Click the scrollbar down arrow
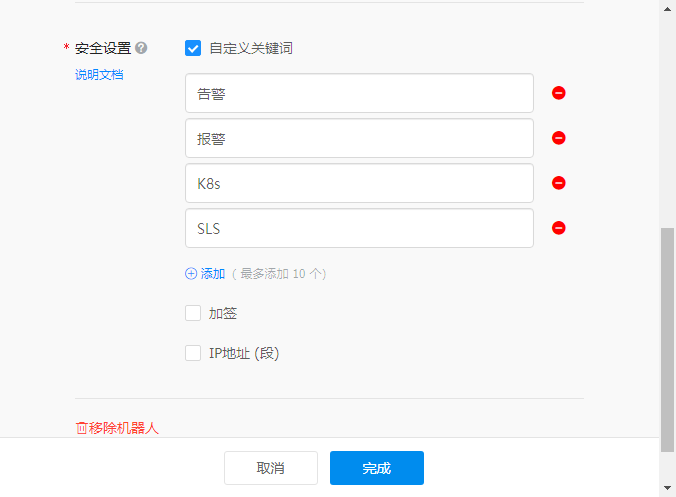Viewport: 676px width, 497px height. [x=667, y=488]
